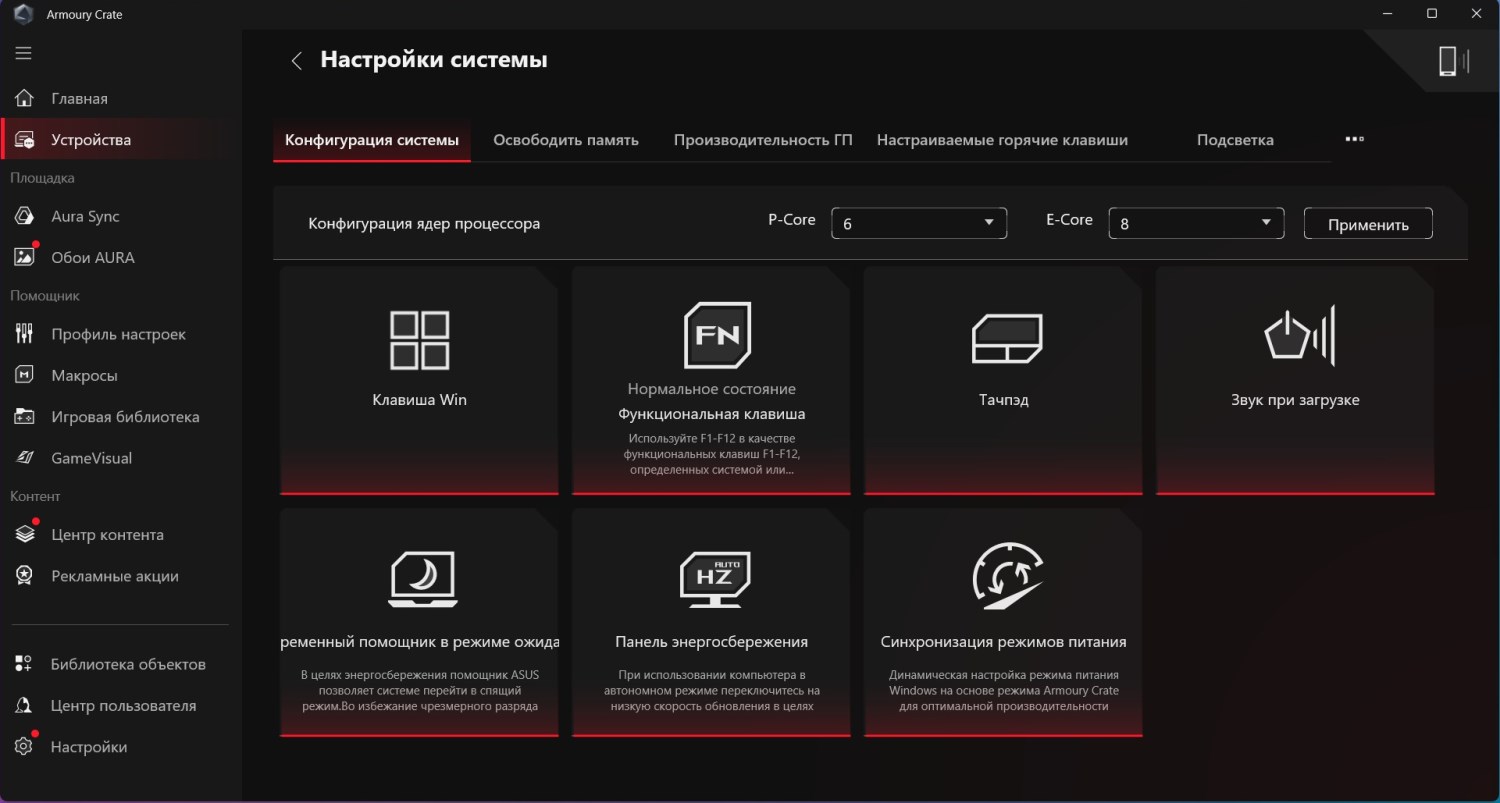The height and width of the screenshot is (803, 1500).
Task: Open the P-Core count dropdown
Action: [x=918, y=224]
